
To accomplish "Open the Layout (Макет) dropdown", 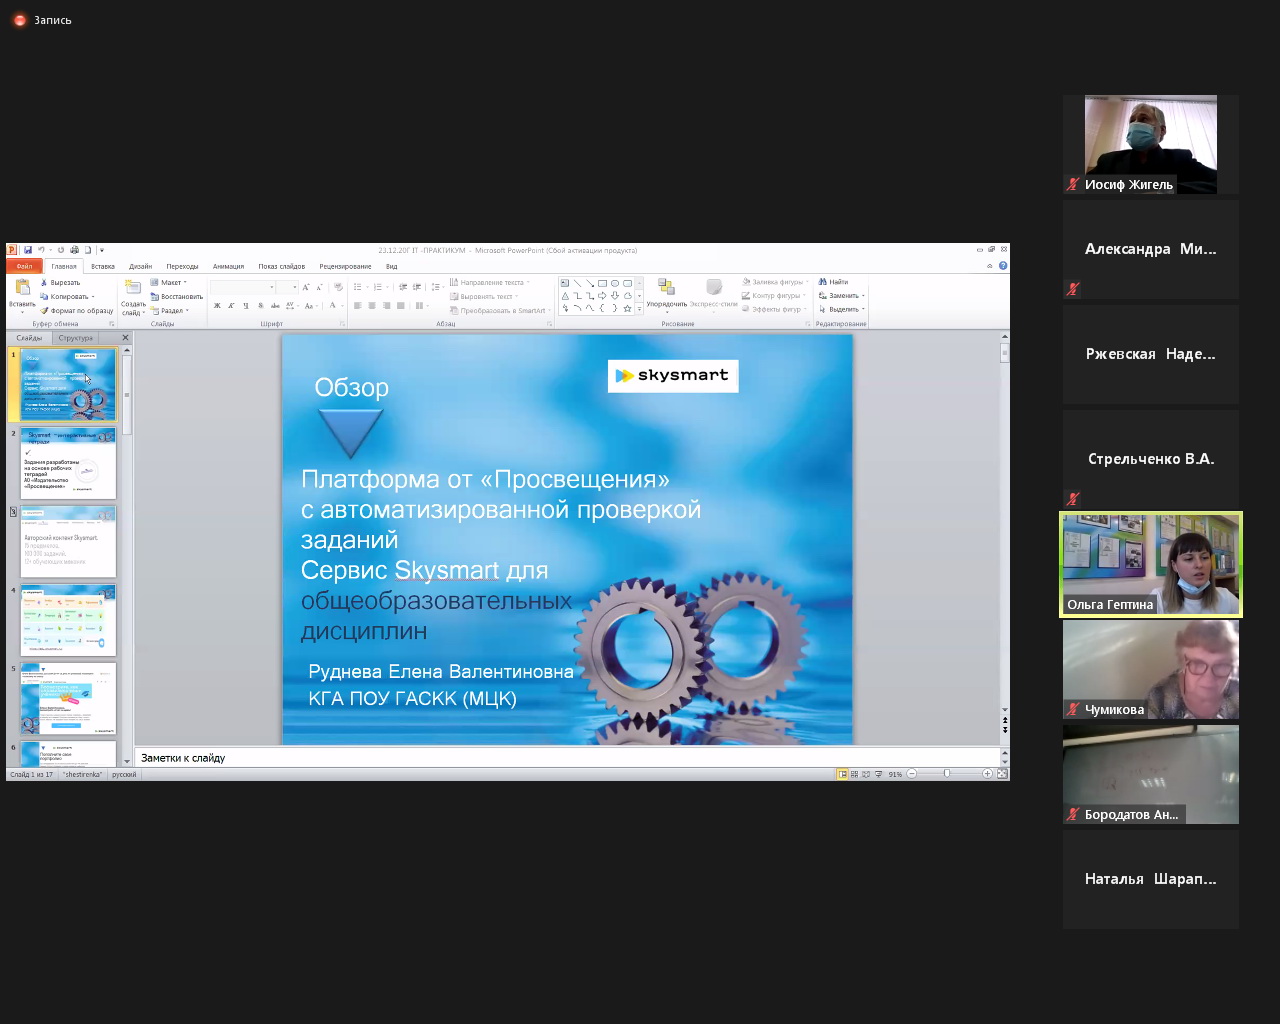I will click(169, 283).
